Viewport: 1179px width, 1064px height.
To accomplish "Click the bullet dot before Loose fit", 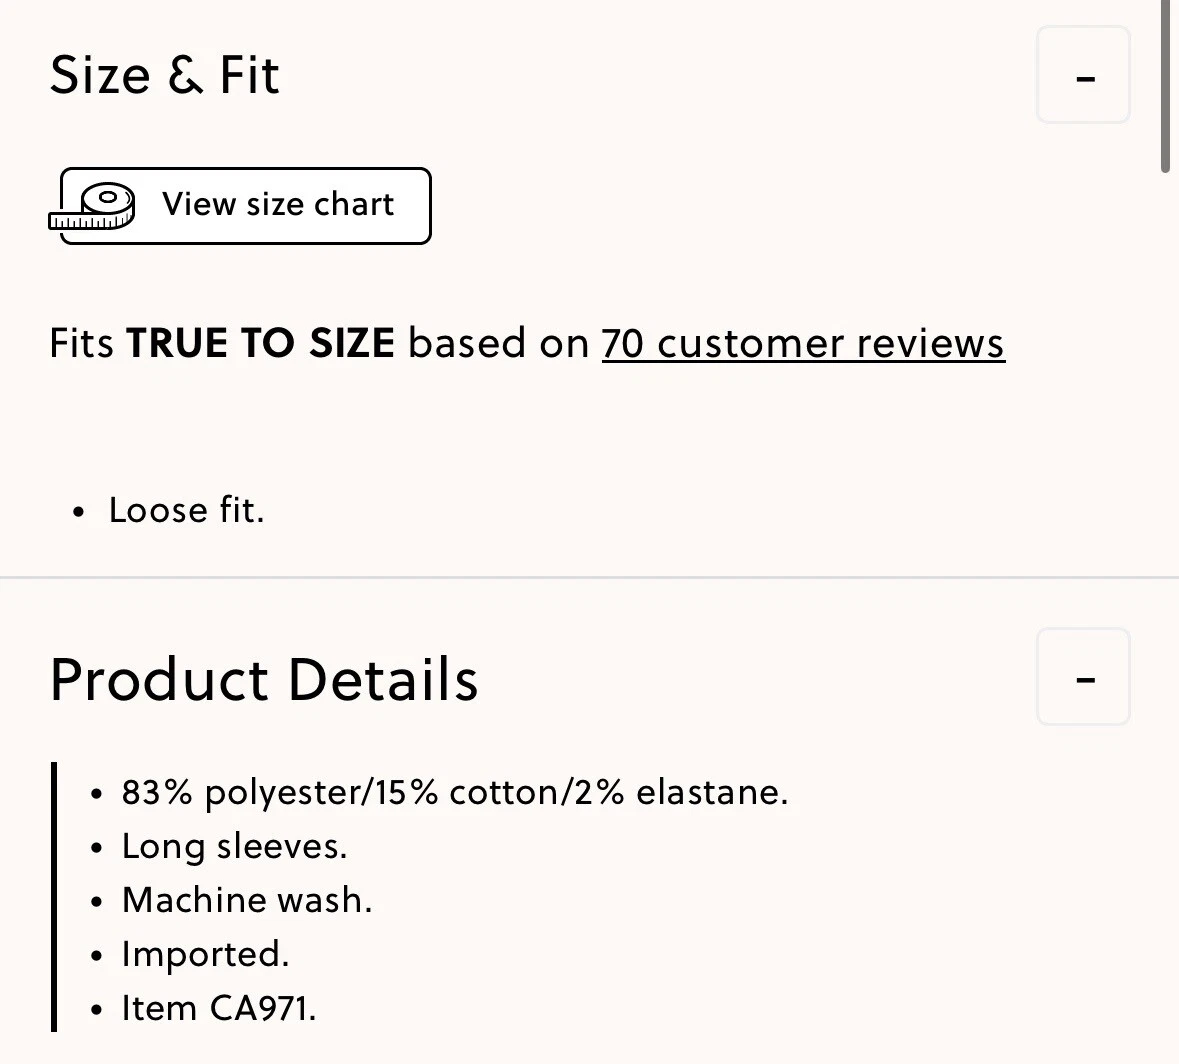I will [79, 513].
